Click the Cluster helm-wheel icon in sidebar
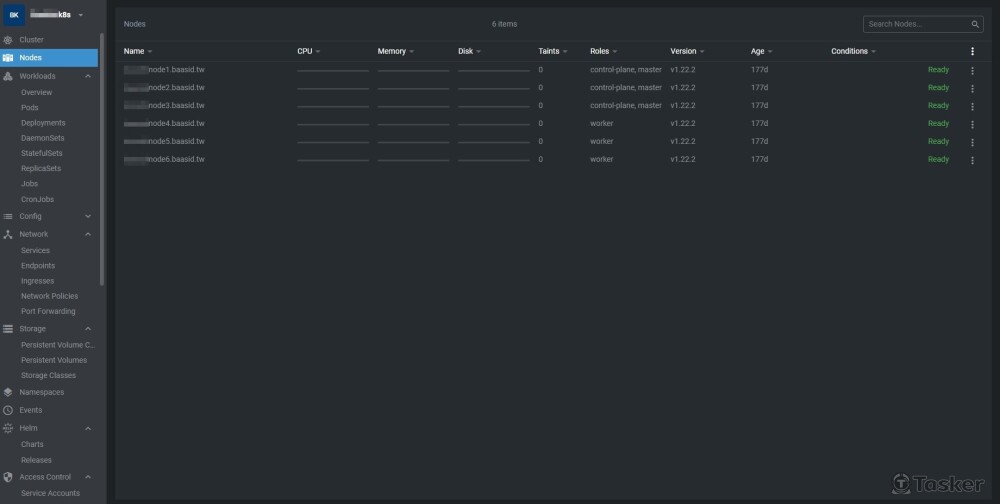The image size is (1000, 504). 9,40
